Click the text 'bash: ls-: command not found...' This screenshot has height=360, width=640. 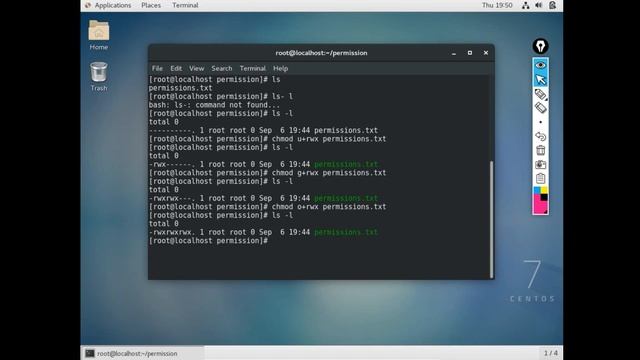pos(214,105)
